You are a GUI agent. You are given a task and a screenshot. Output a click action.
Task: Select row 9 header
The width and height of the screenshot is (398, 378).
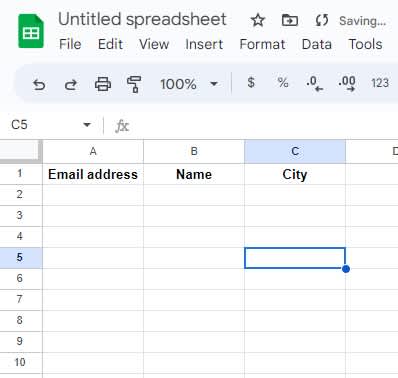click(20, 342)
